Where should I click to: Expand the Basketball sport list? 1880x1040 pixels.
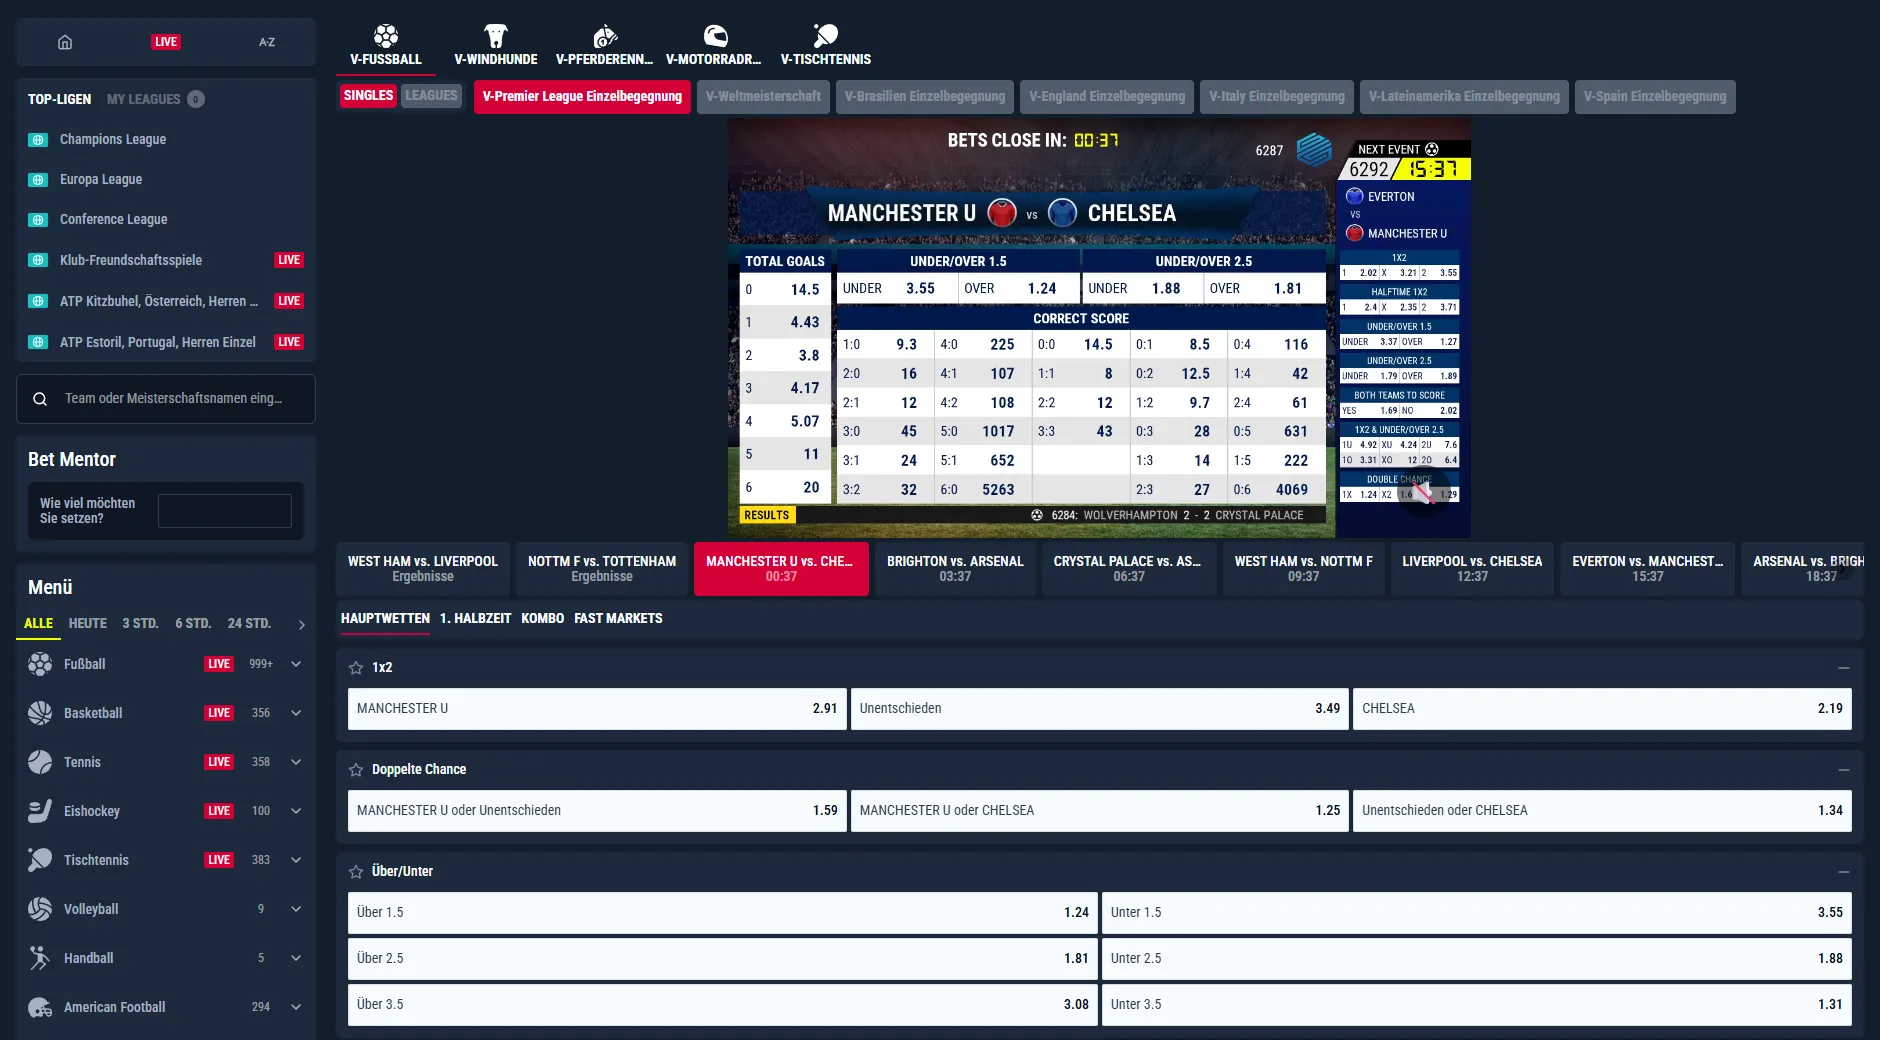click(296, 713)
